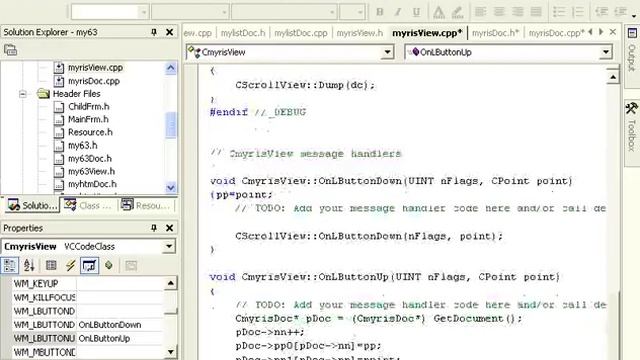This screenshot has height=360, width=640.
Task: Select Resource.h file
Action: click(90, 133)
